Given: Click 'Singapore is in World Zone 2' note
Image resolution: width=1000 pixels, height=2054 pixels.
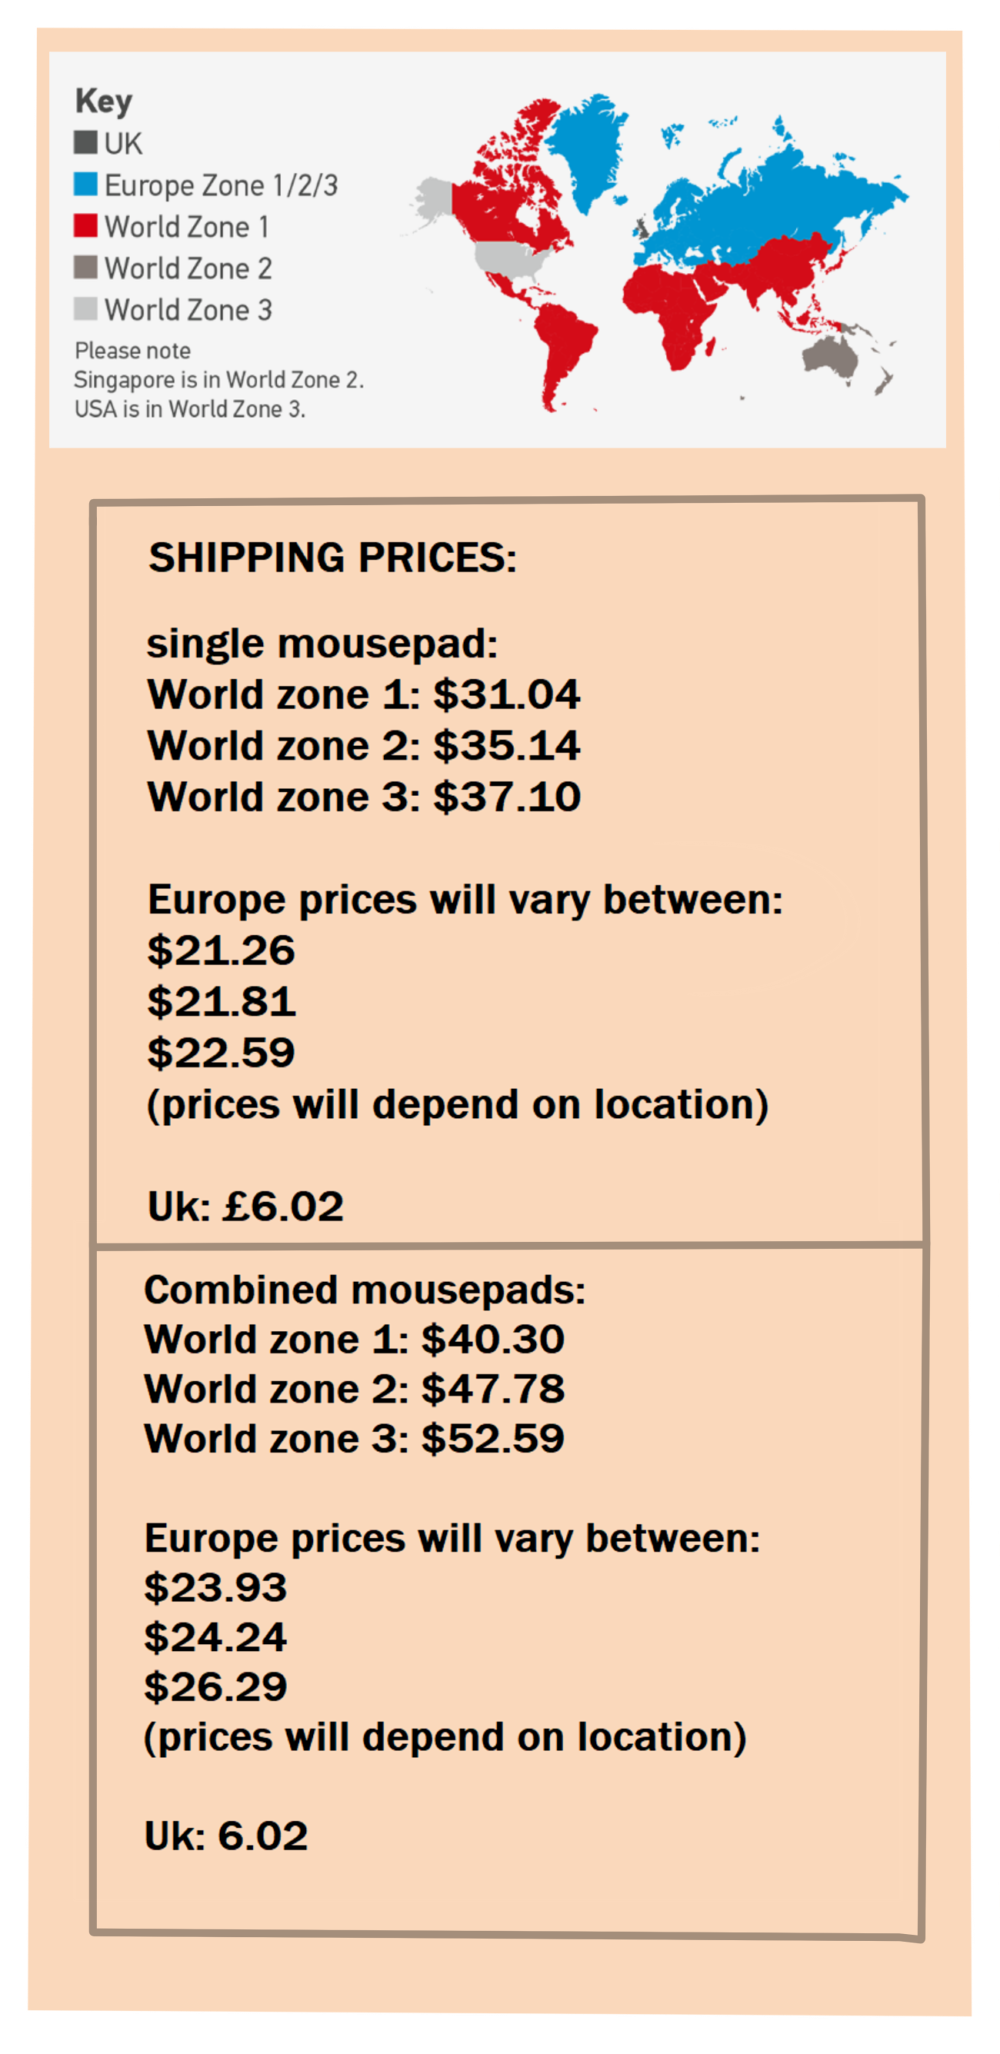Looking at the screenshot, I should pyautogui.click(x=218, y=380).
